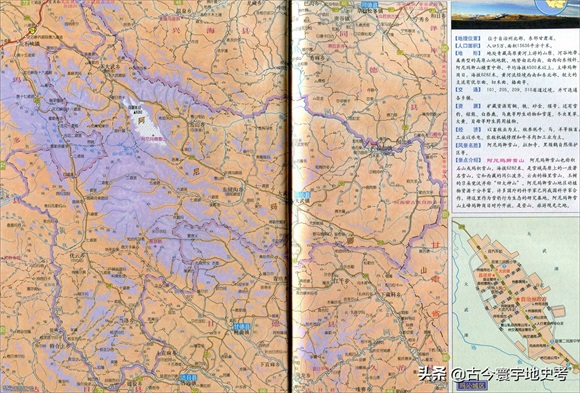Click the 【经 济】 heading
Viewport: 580px width, 393px height.
(468, 129)
